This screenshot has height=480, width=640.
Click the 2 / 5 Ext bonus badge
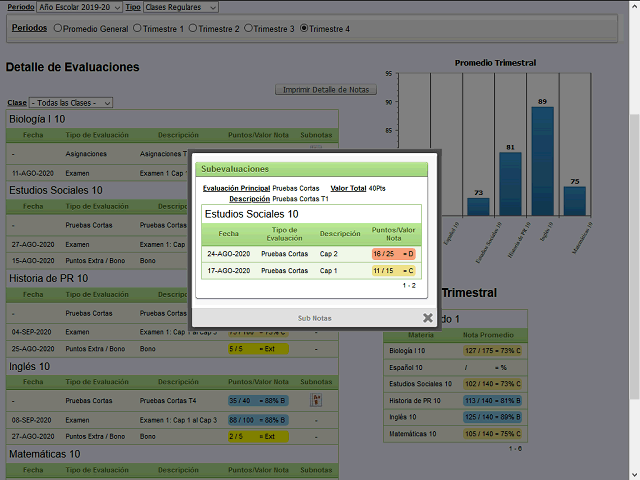coord(258,436)
